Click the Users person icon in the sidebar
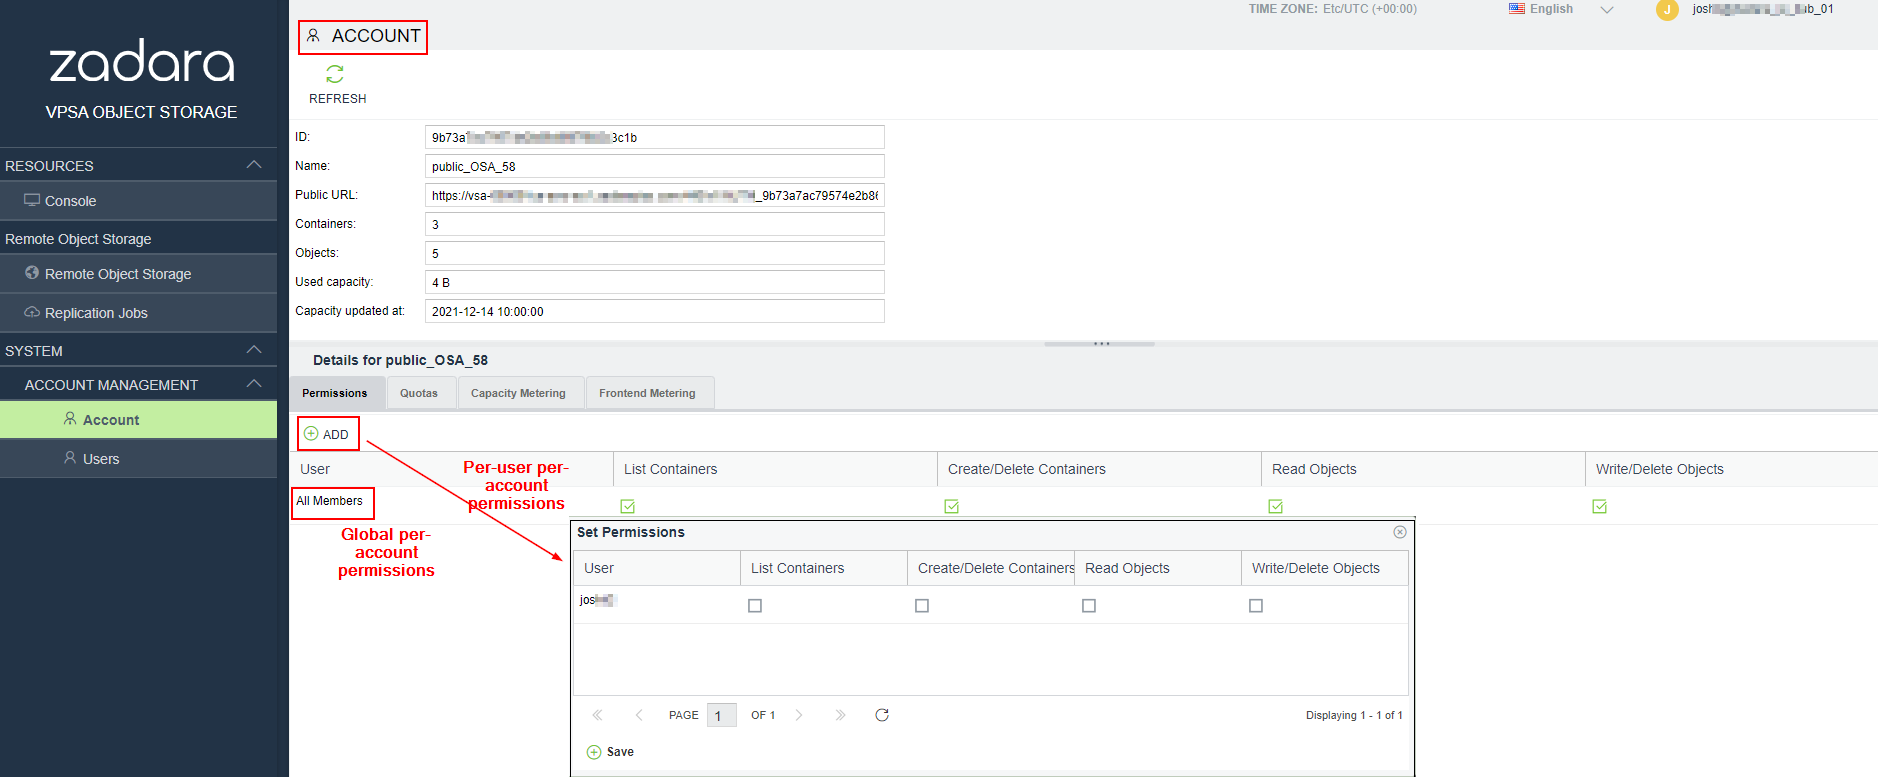The width and height of the screenshot is (1878, 777). tap(70, 458)
